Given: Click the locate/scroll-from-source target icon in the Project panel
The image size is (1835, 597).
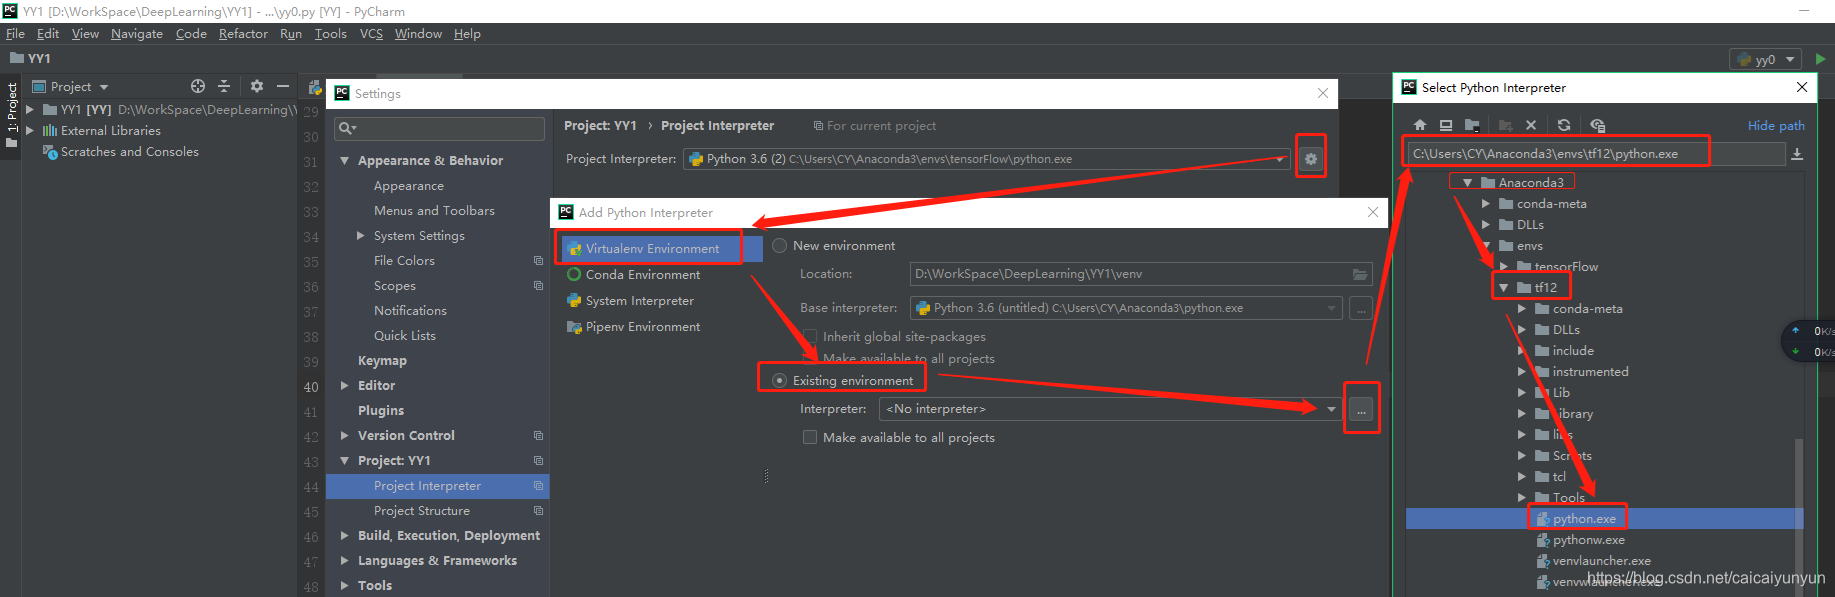Looking at the screenshot, I should 198,86.
